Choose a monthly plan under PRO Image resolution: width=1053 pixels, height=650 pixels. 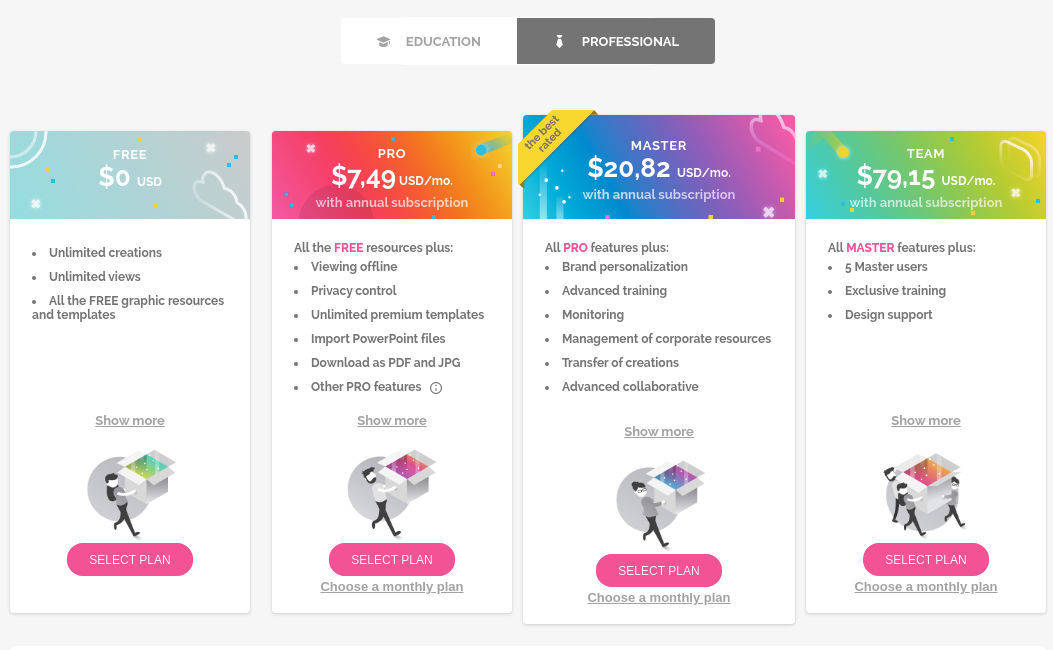pyautogui.click(x=391, y=586)
